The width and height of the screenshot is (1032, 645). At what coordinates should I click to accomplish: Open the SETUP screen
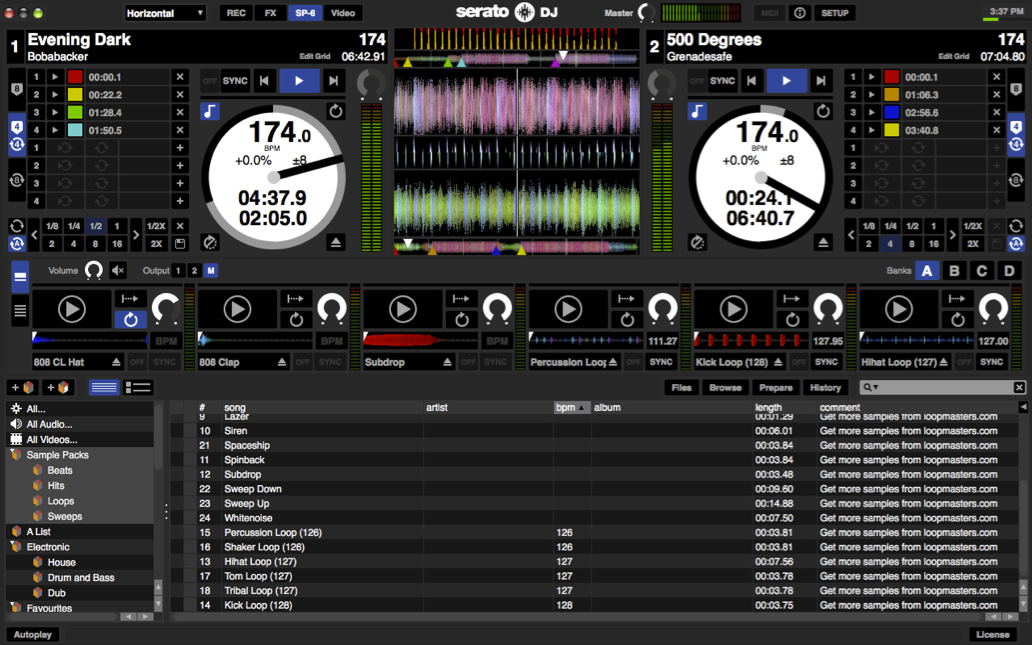pyautogui.click(x=835, y=13)
